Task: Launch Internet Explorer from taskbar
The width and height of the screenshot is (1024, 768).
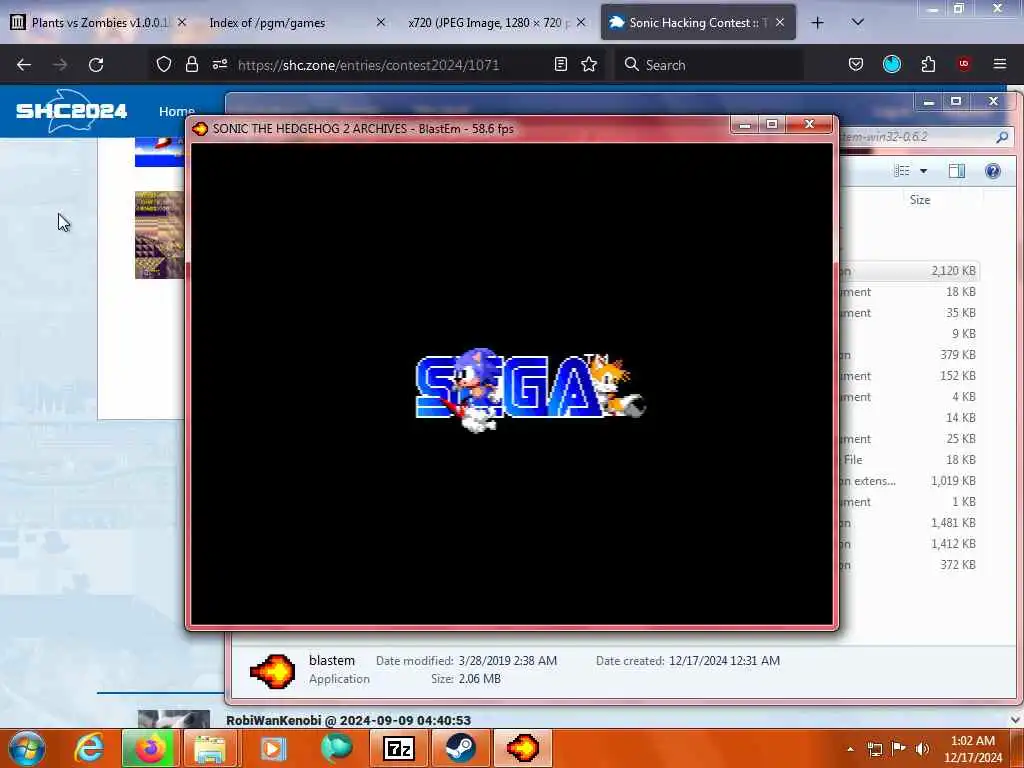Action: click(89, 748)
